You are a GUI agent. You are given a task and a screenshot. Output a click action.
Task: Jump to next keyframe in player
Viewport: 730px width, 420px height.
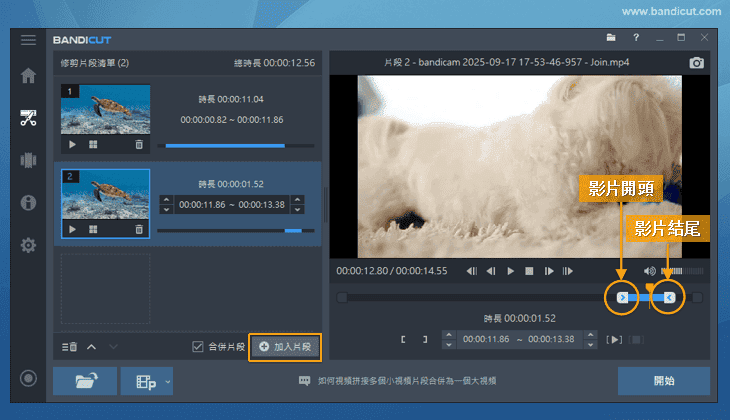click(x=568, y=271)
